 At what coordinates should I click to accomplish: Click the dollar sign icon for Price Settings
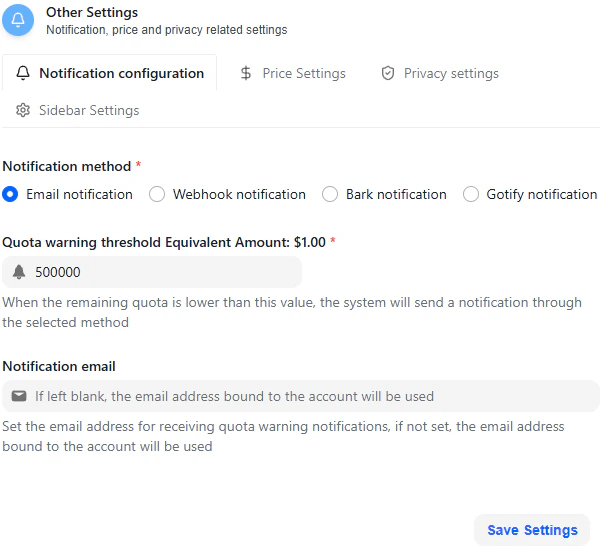(246, 73)
